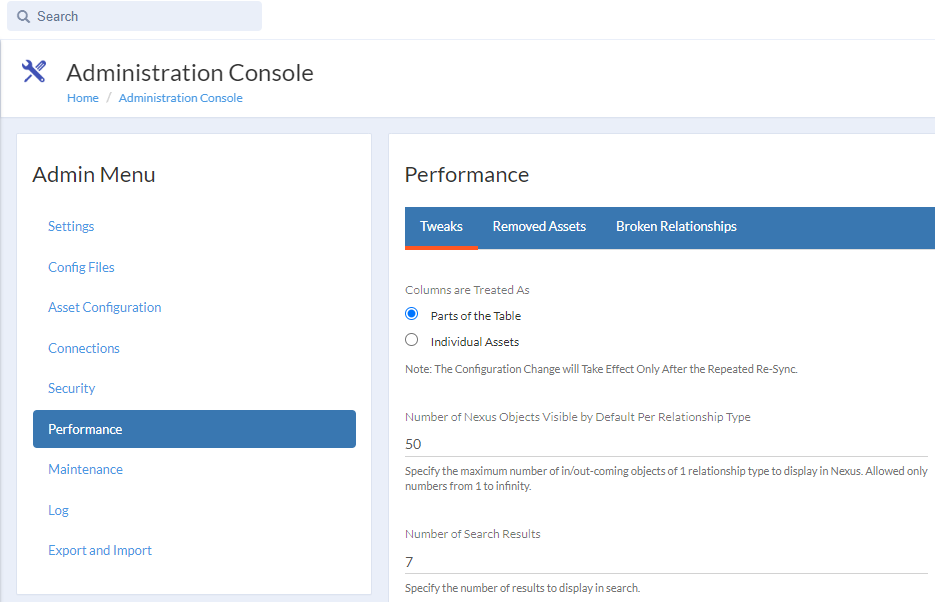Click the magnifying glass search icon

pyautogui.click(x=24, y=16)
